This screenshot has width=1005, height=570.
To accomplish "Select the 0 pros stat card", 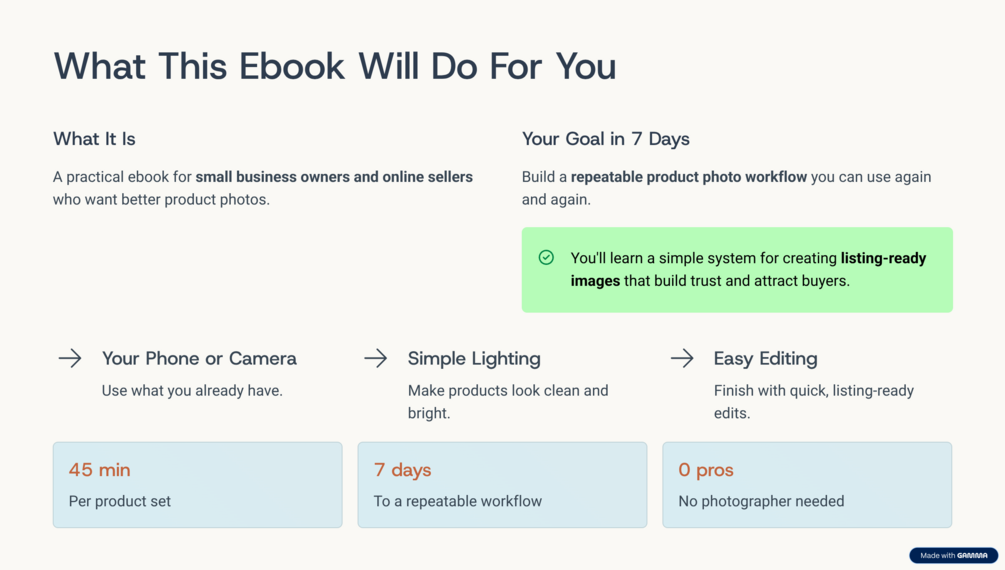I will (807, 485).
